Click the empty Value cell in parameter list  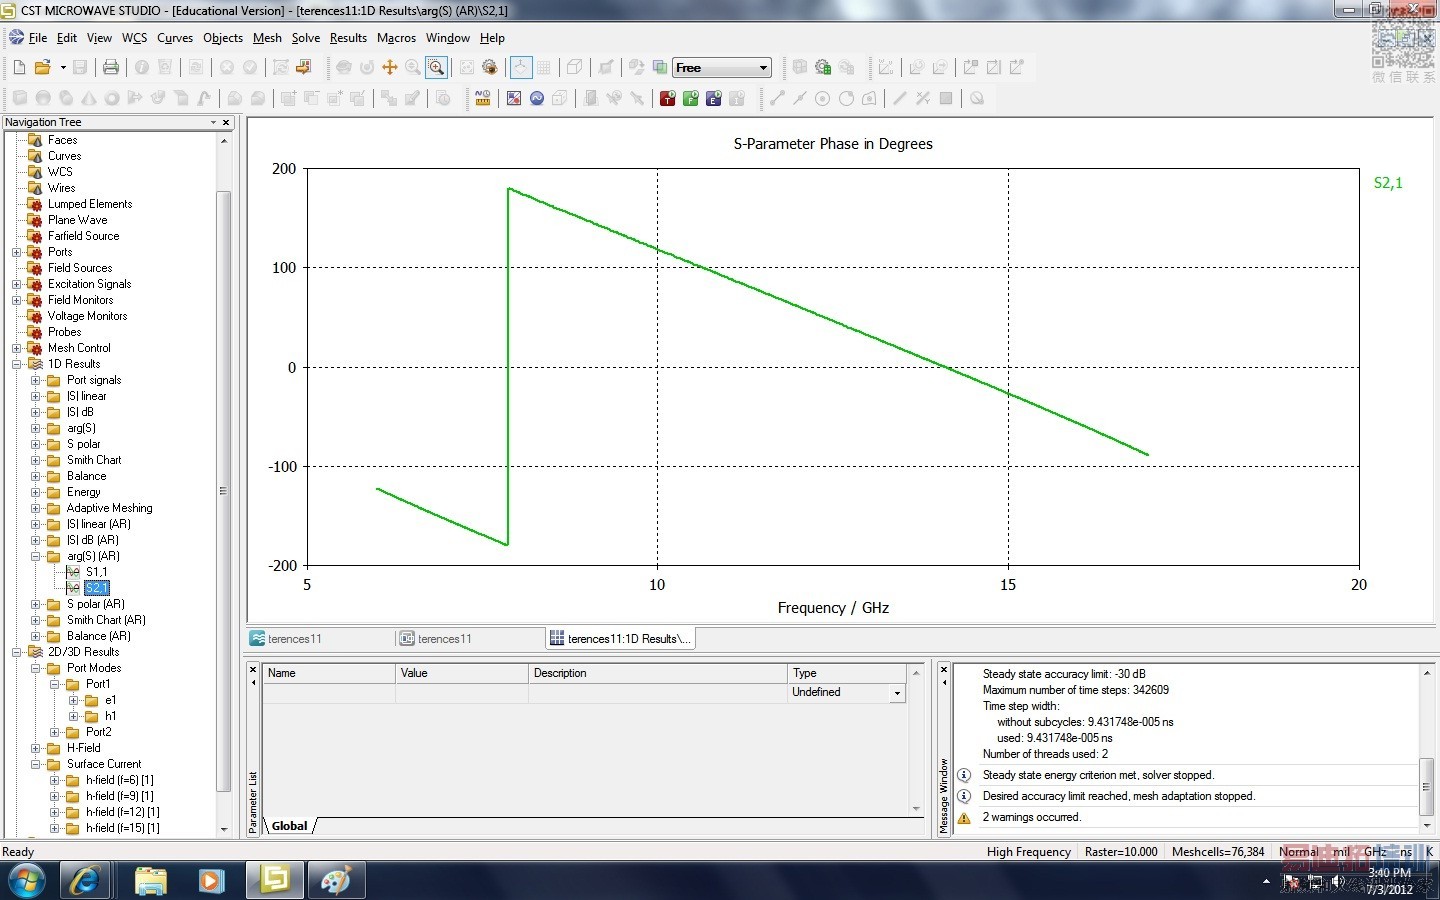click(x=462, y=693)
